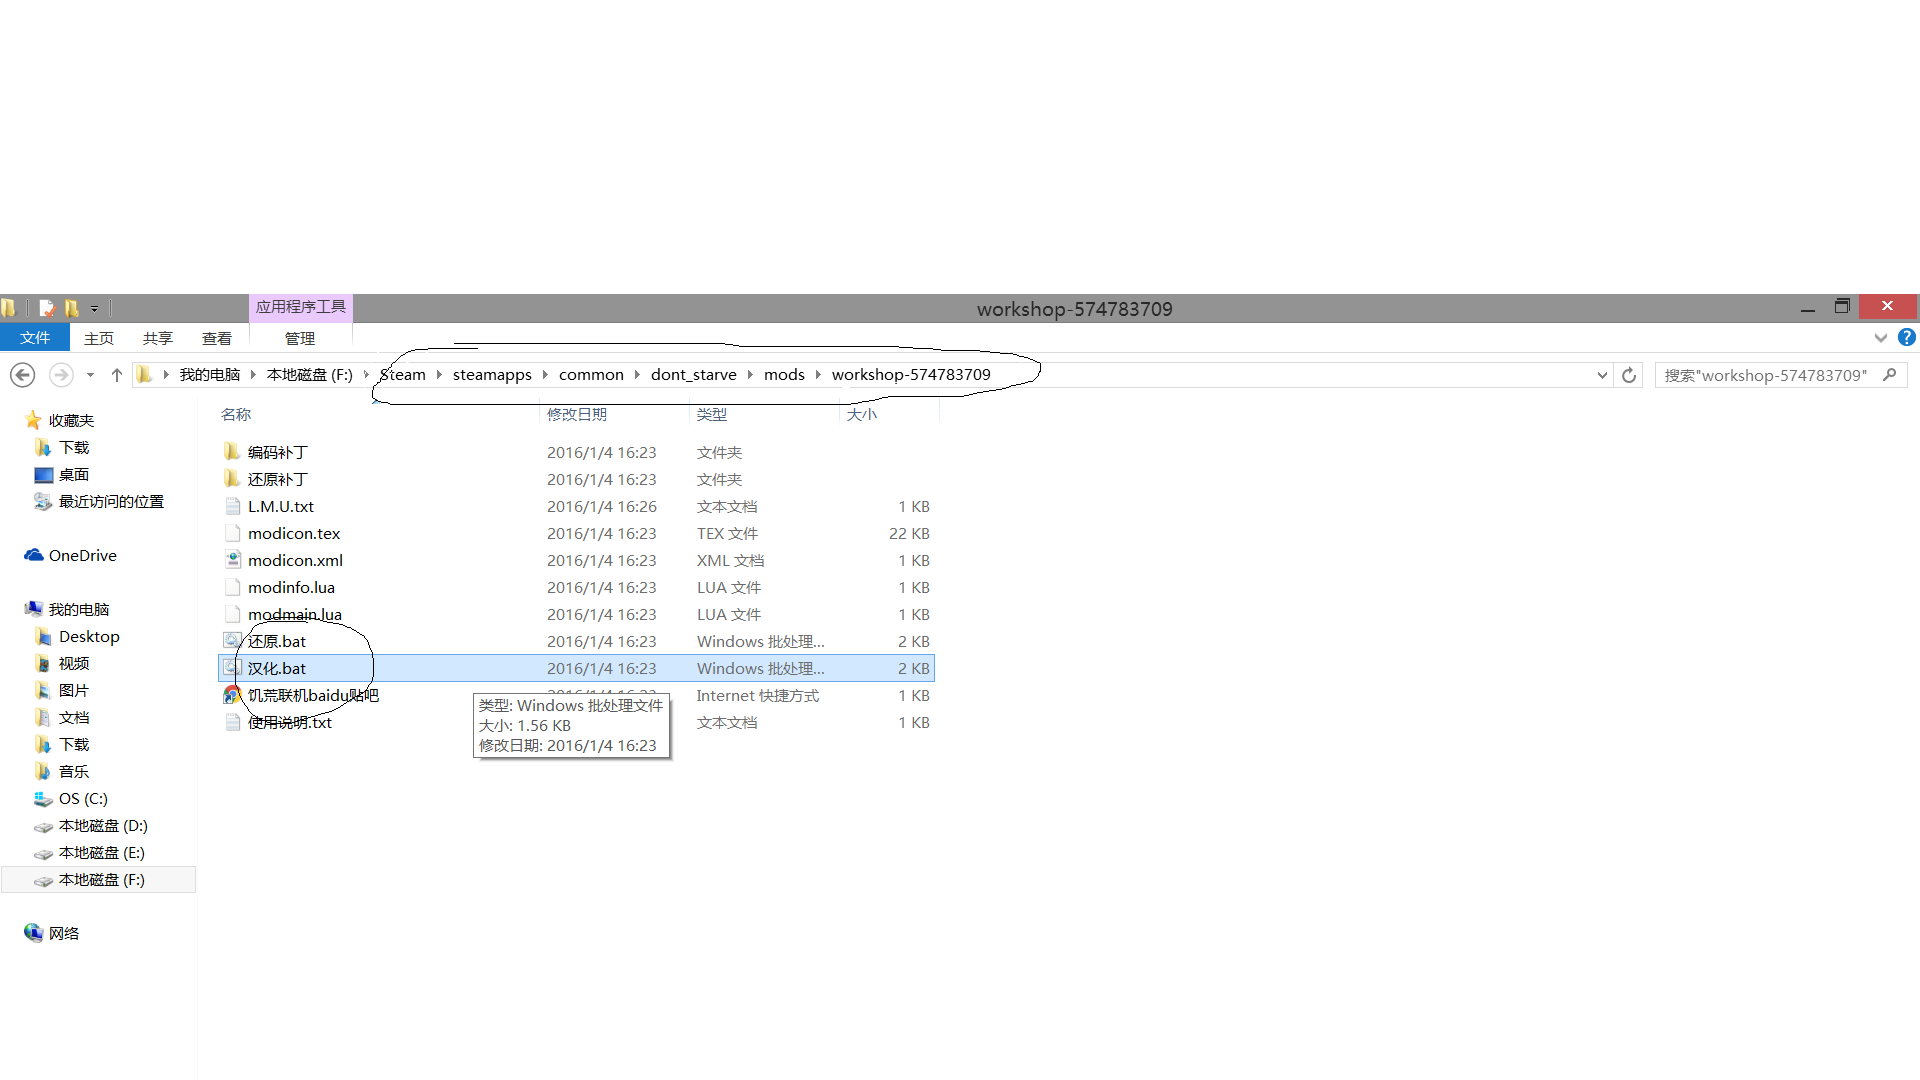Viewport: 1920px width, 1080px height.
Task: Expand the ribbon with chevron arrow
Action: tap(1880, 338)
